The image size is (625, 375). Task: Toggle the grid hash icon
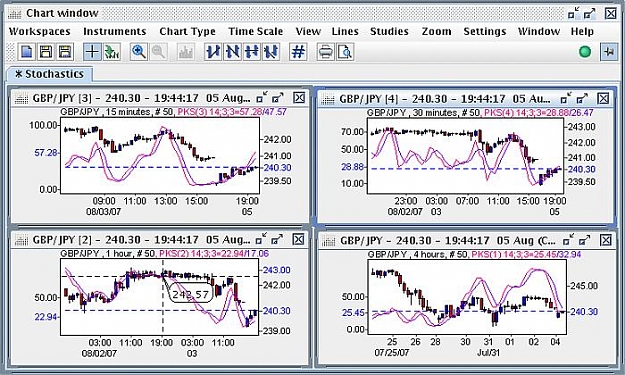point(298,52)
